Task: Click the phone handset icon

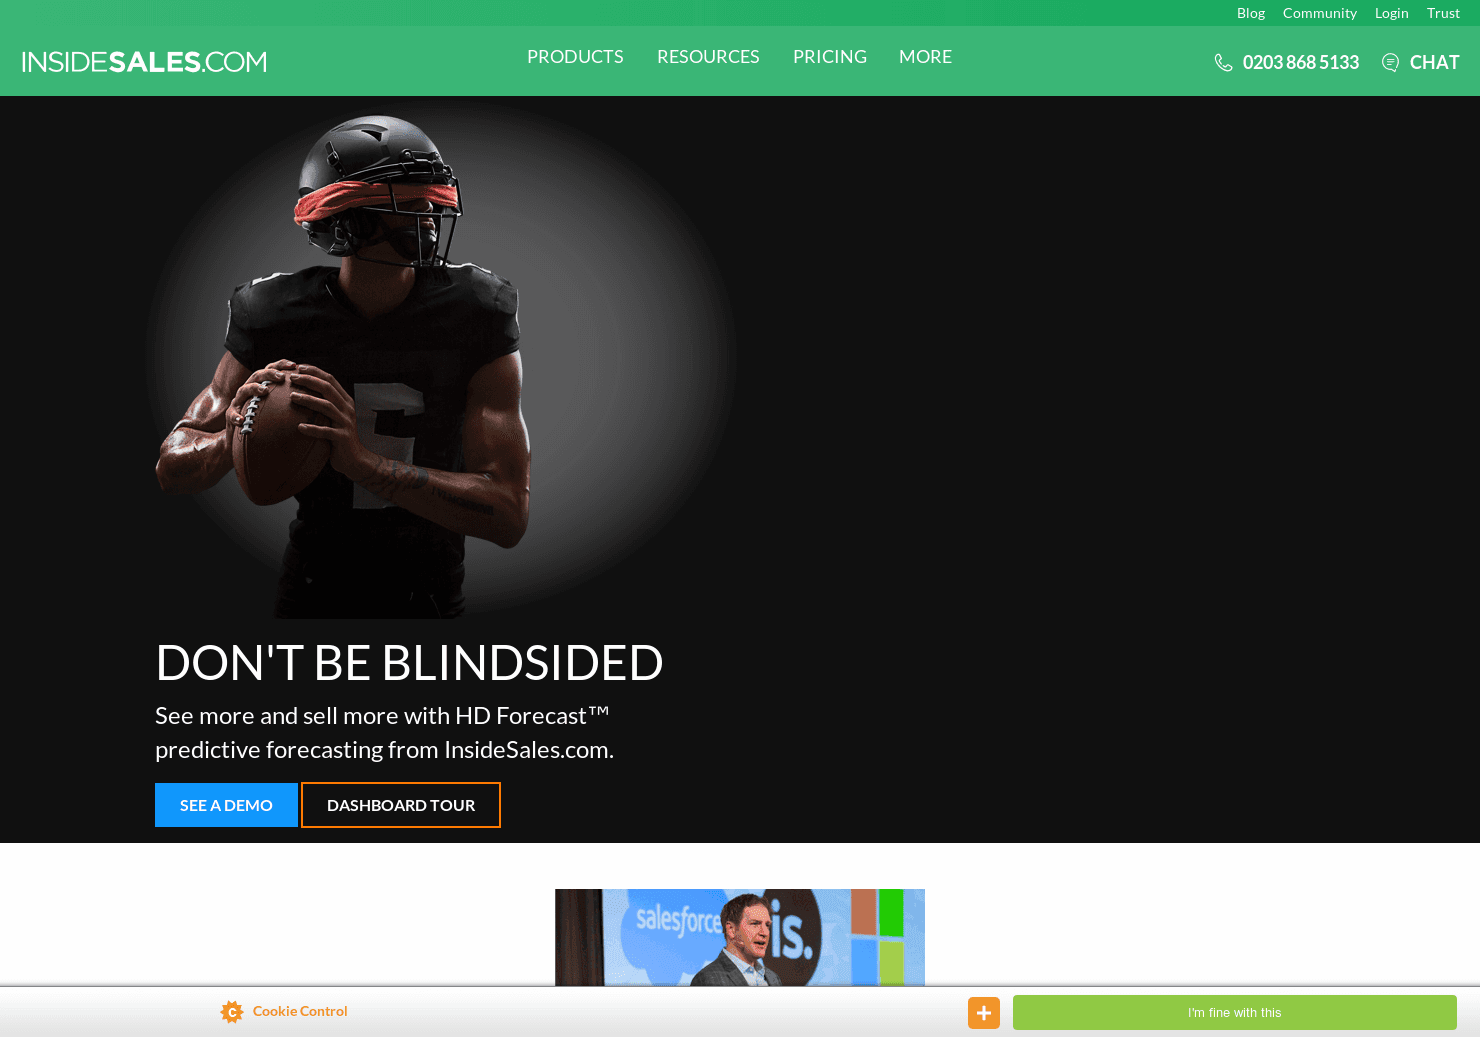Action: pyautogui.click(x=1223, y=63)
